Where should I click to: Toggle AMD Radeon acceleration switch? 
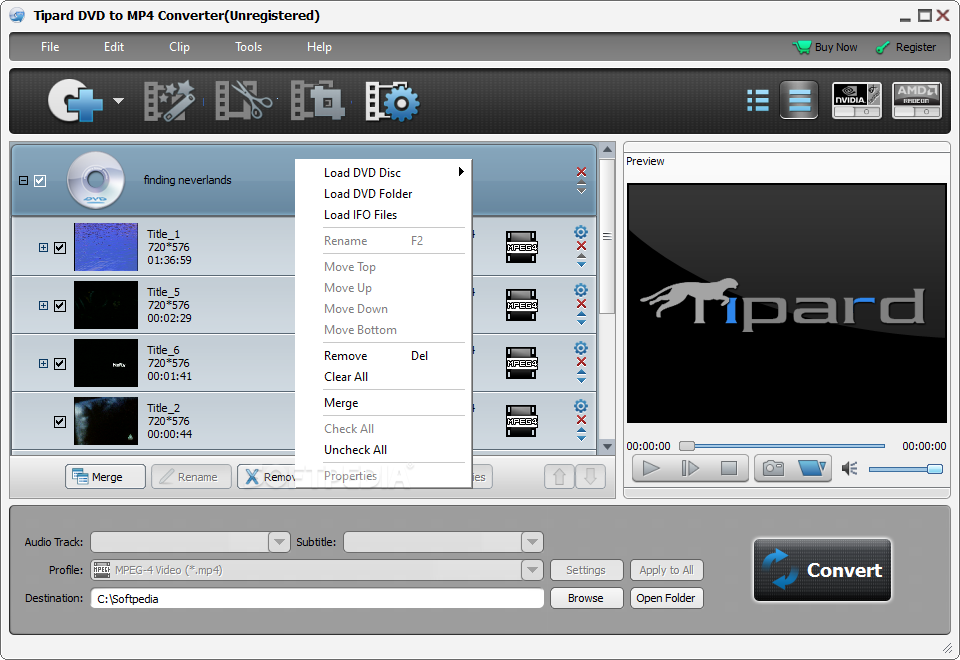tap(917, 100)
